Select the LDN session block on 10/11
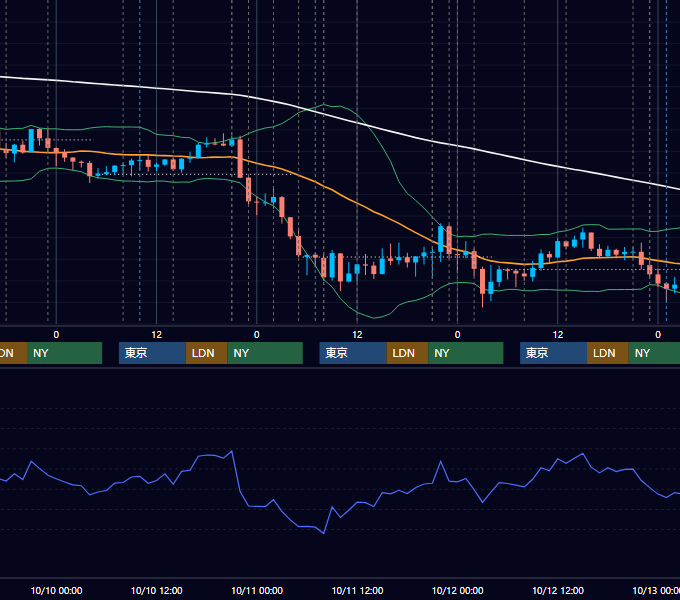Screen dimensions: 680x600 tap(407, 353)
